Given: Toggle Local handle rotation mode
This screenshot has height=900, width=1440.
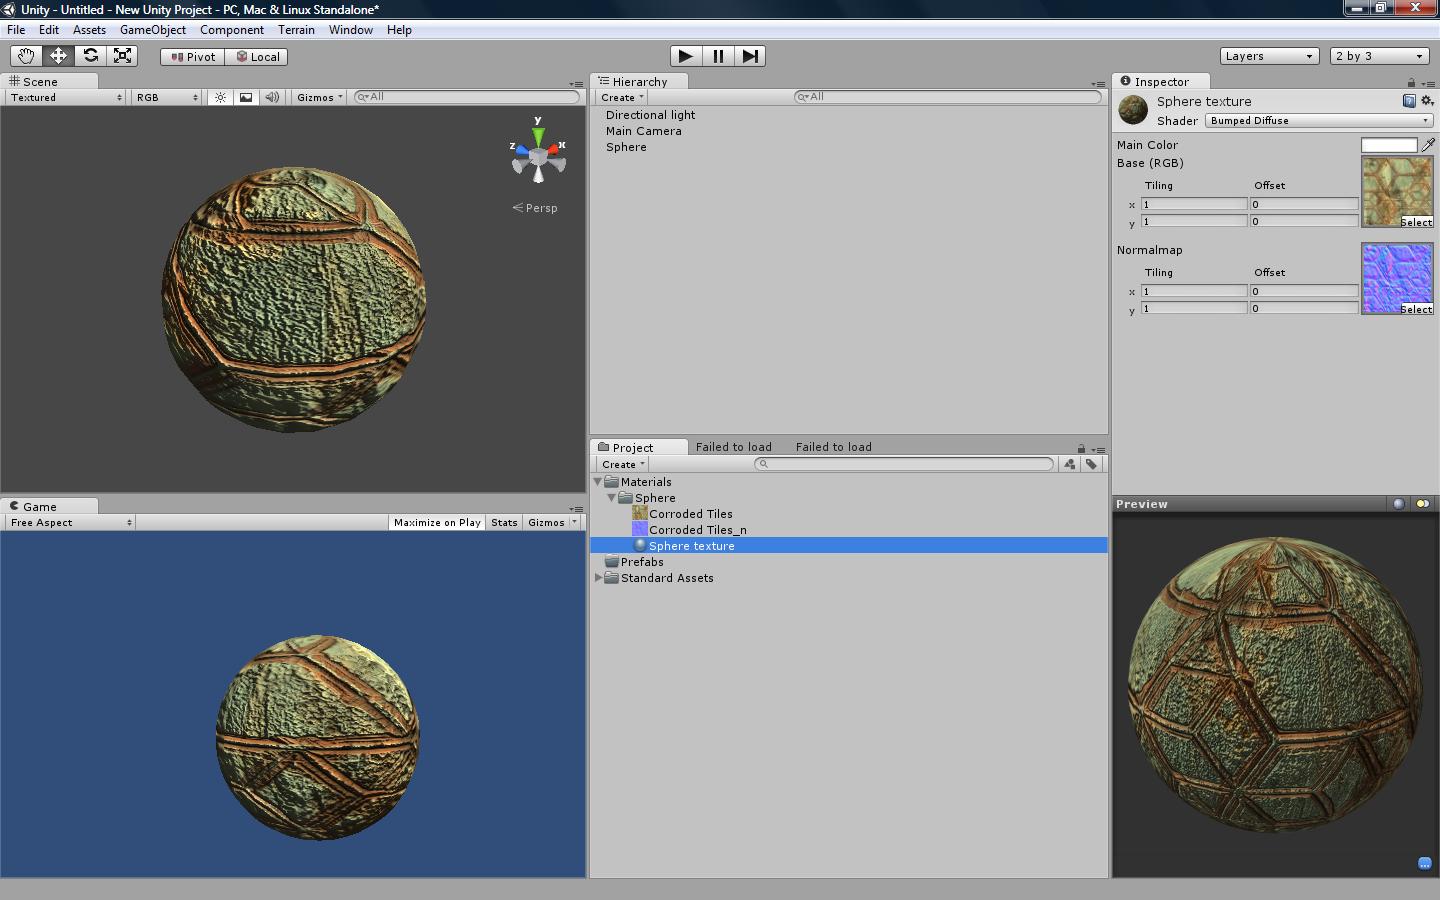Looking at the screenshot, I should coord(257,57).
